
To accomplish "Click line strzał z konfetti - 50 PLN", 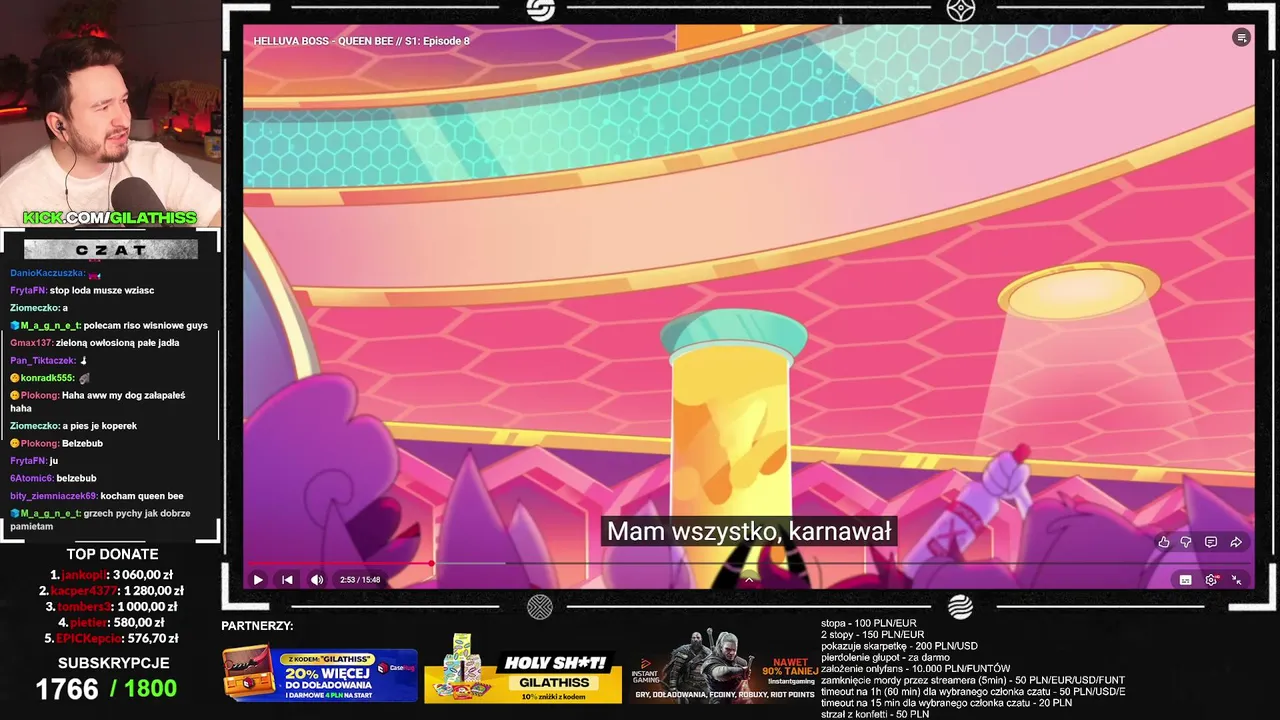I will click(875, 714).
